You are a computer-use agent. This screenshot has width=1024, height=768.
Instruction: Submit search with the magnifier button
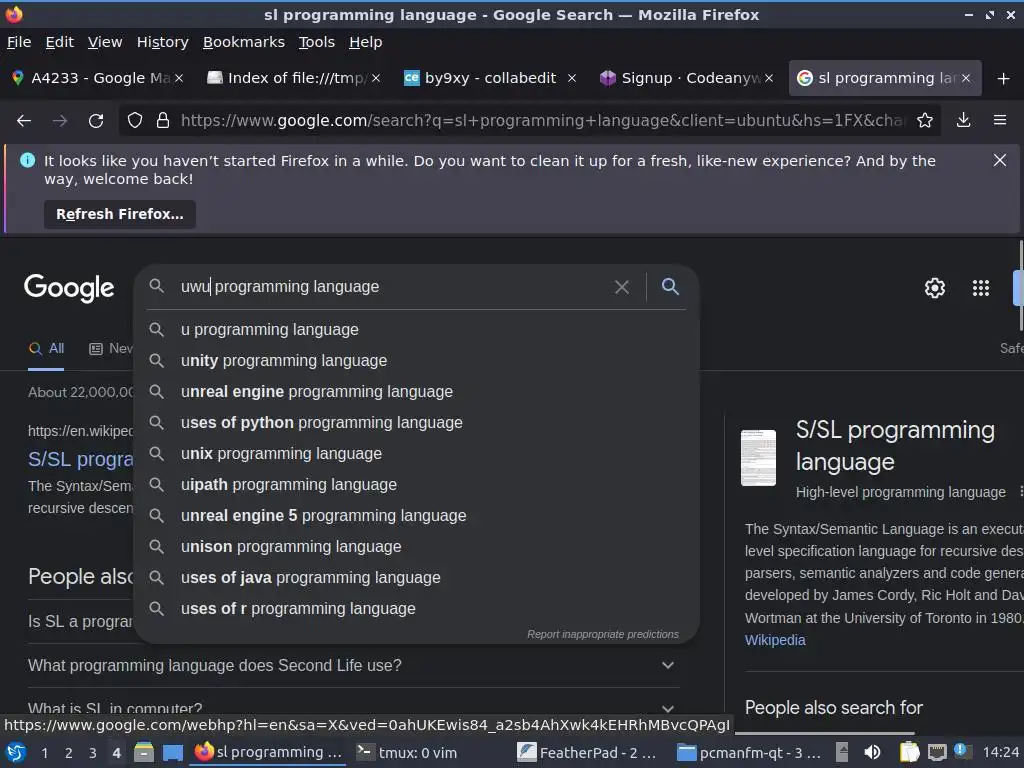click(x=670, y=286)
